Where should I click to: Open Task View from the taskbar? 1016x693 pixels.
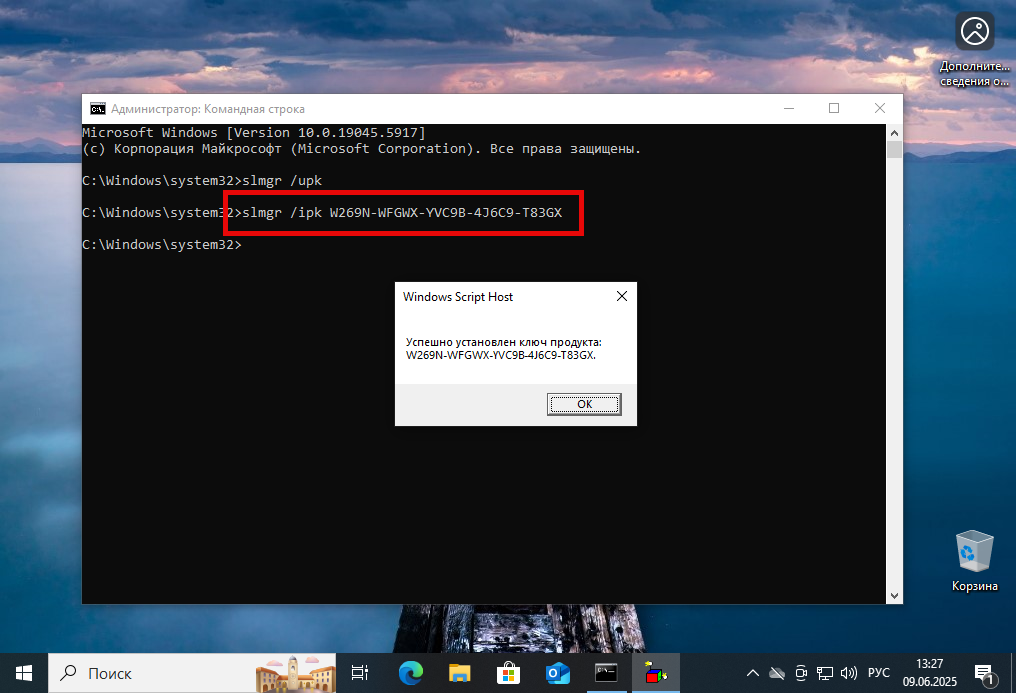(360, 673)
